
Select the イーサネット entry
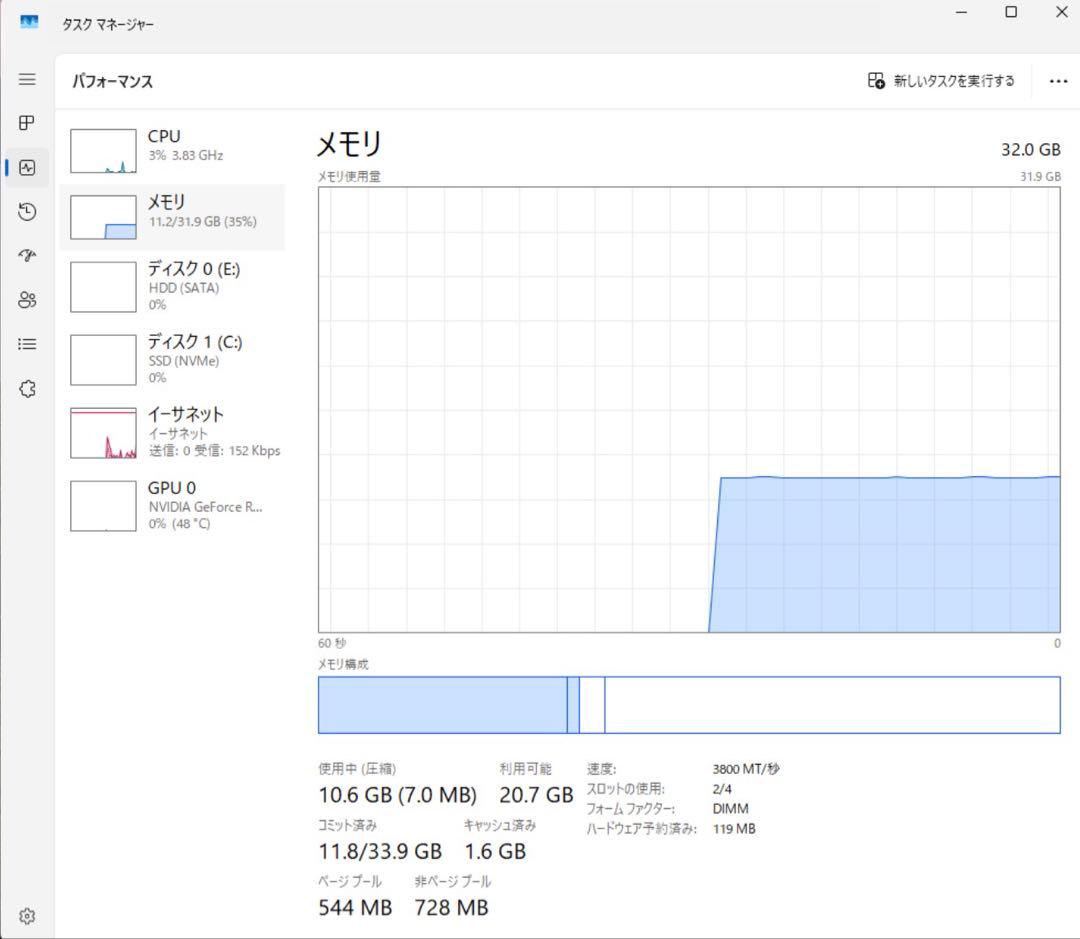172,433
